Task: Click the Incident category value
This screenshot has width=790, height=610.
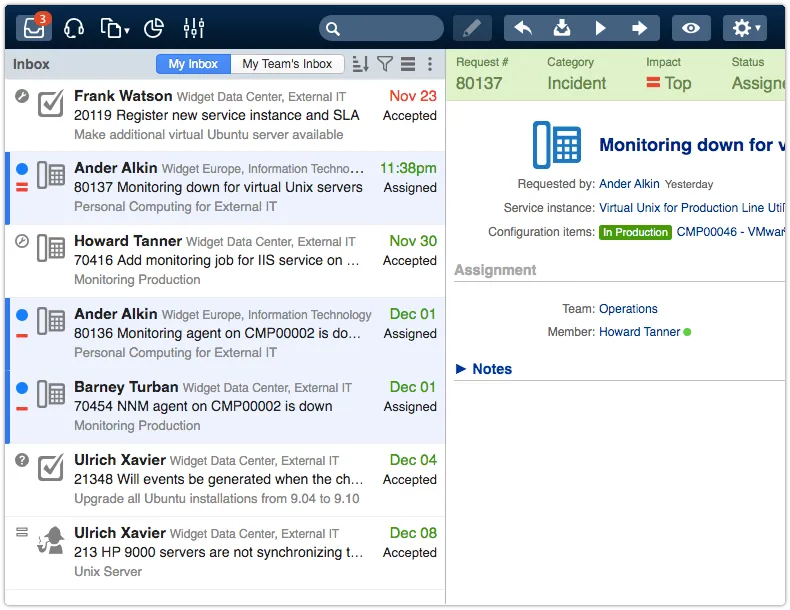Action: click(x=576, y=83)
